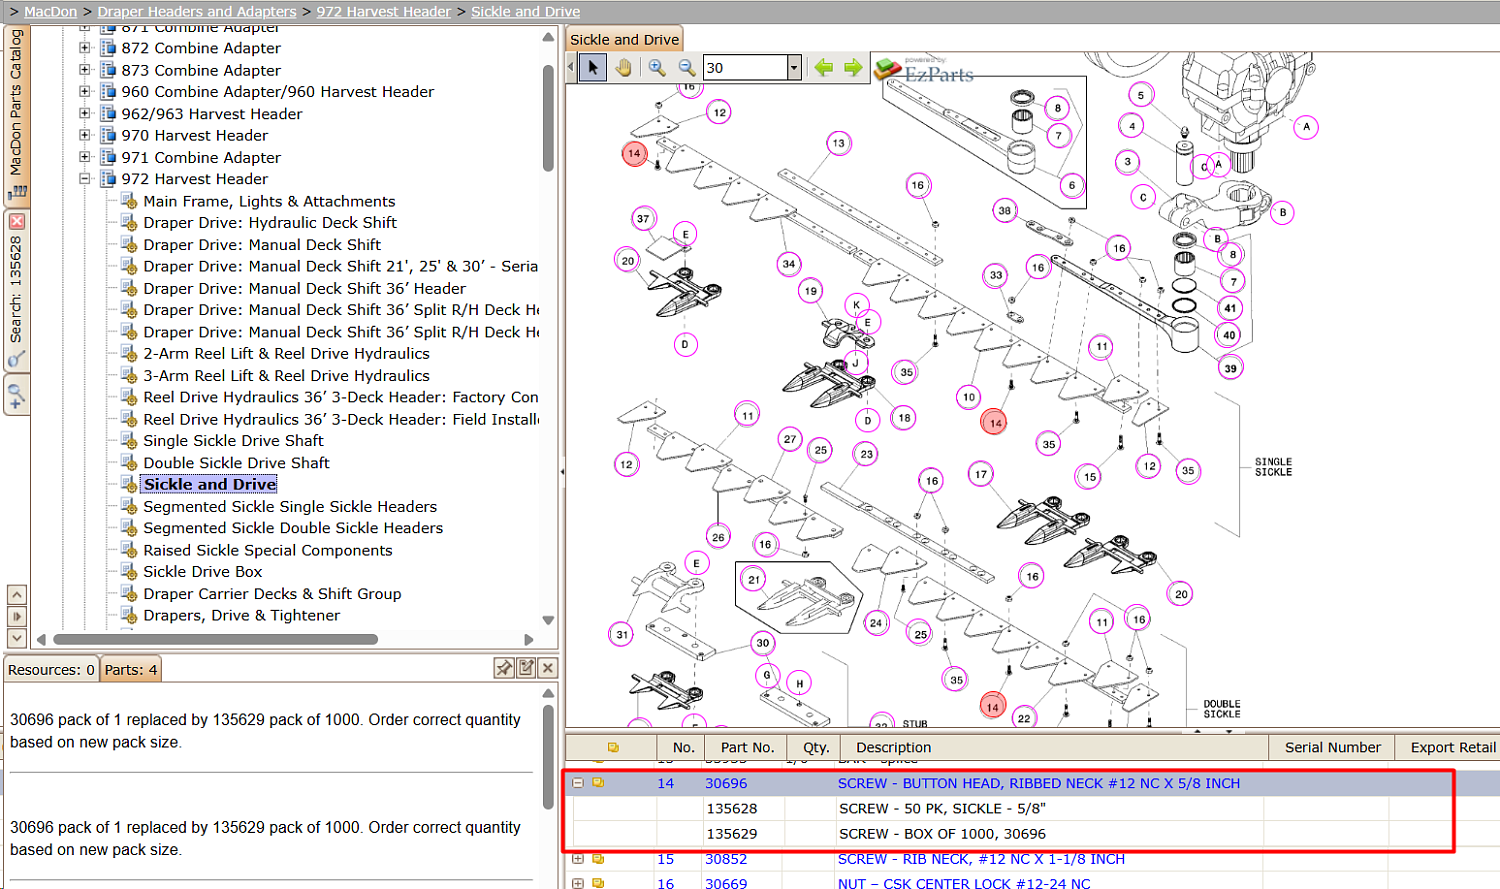Viewport: 1500px width, 889px height.
Task: Switch to the Parts: 4 tab
Action: (x=131, y=670)
